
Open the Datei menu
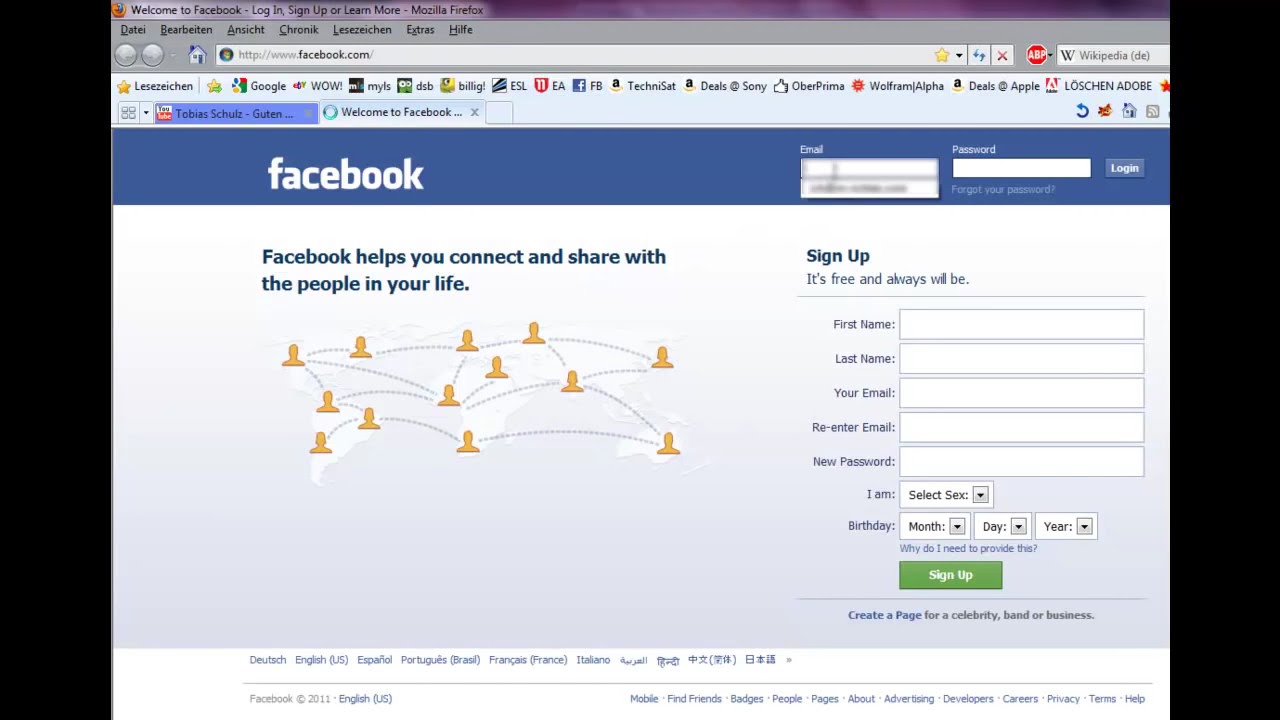pos(133,30)
